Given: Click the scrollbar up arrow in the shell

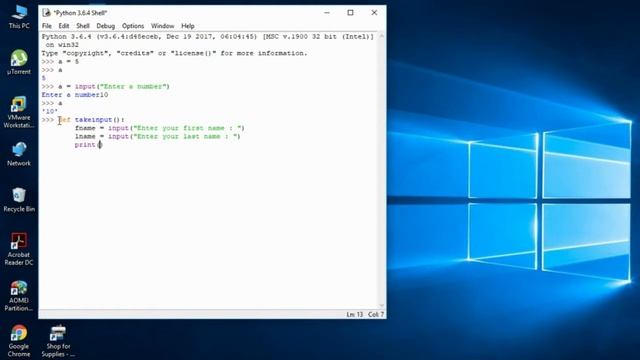Looking at the screenshot, I should click(x=382, y=36).
